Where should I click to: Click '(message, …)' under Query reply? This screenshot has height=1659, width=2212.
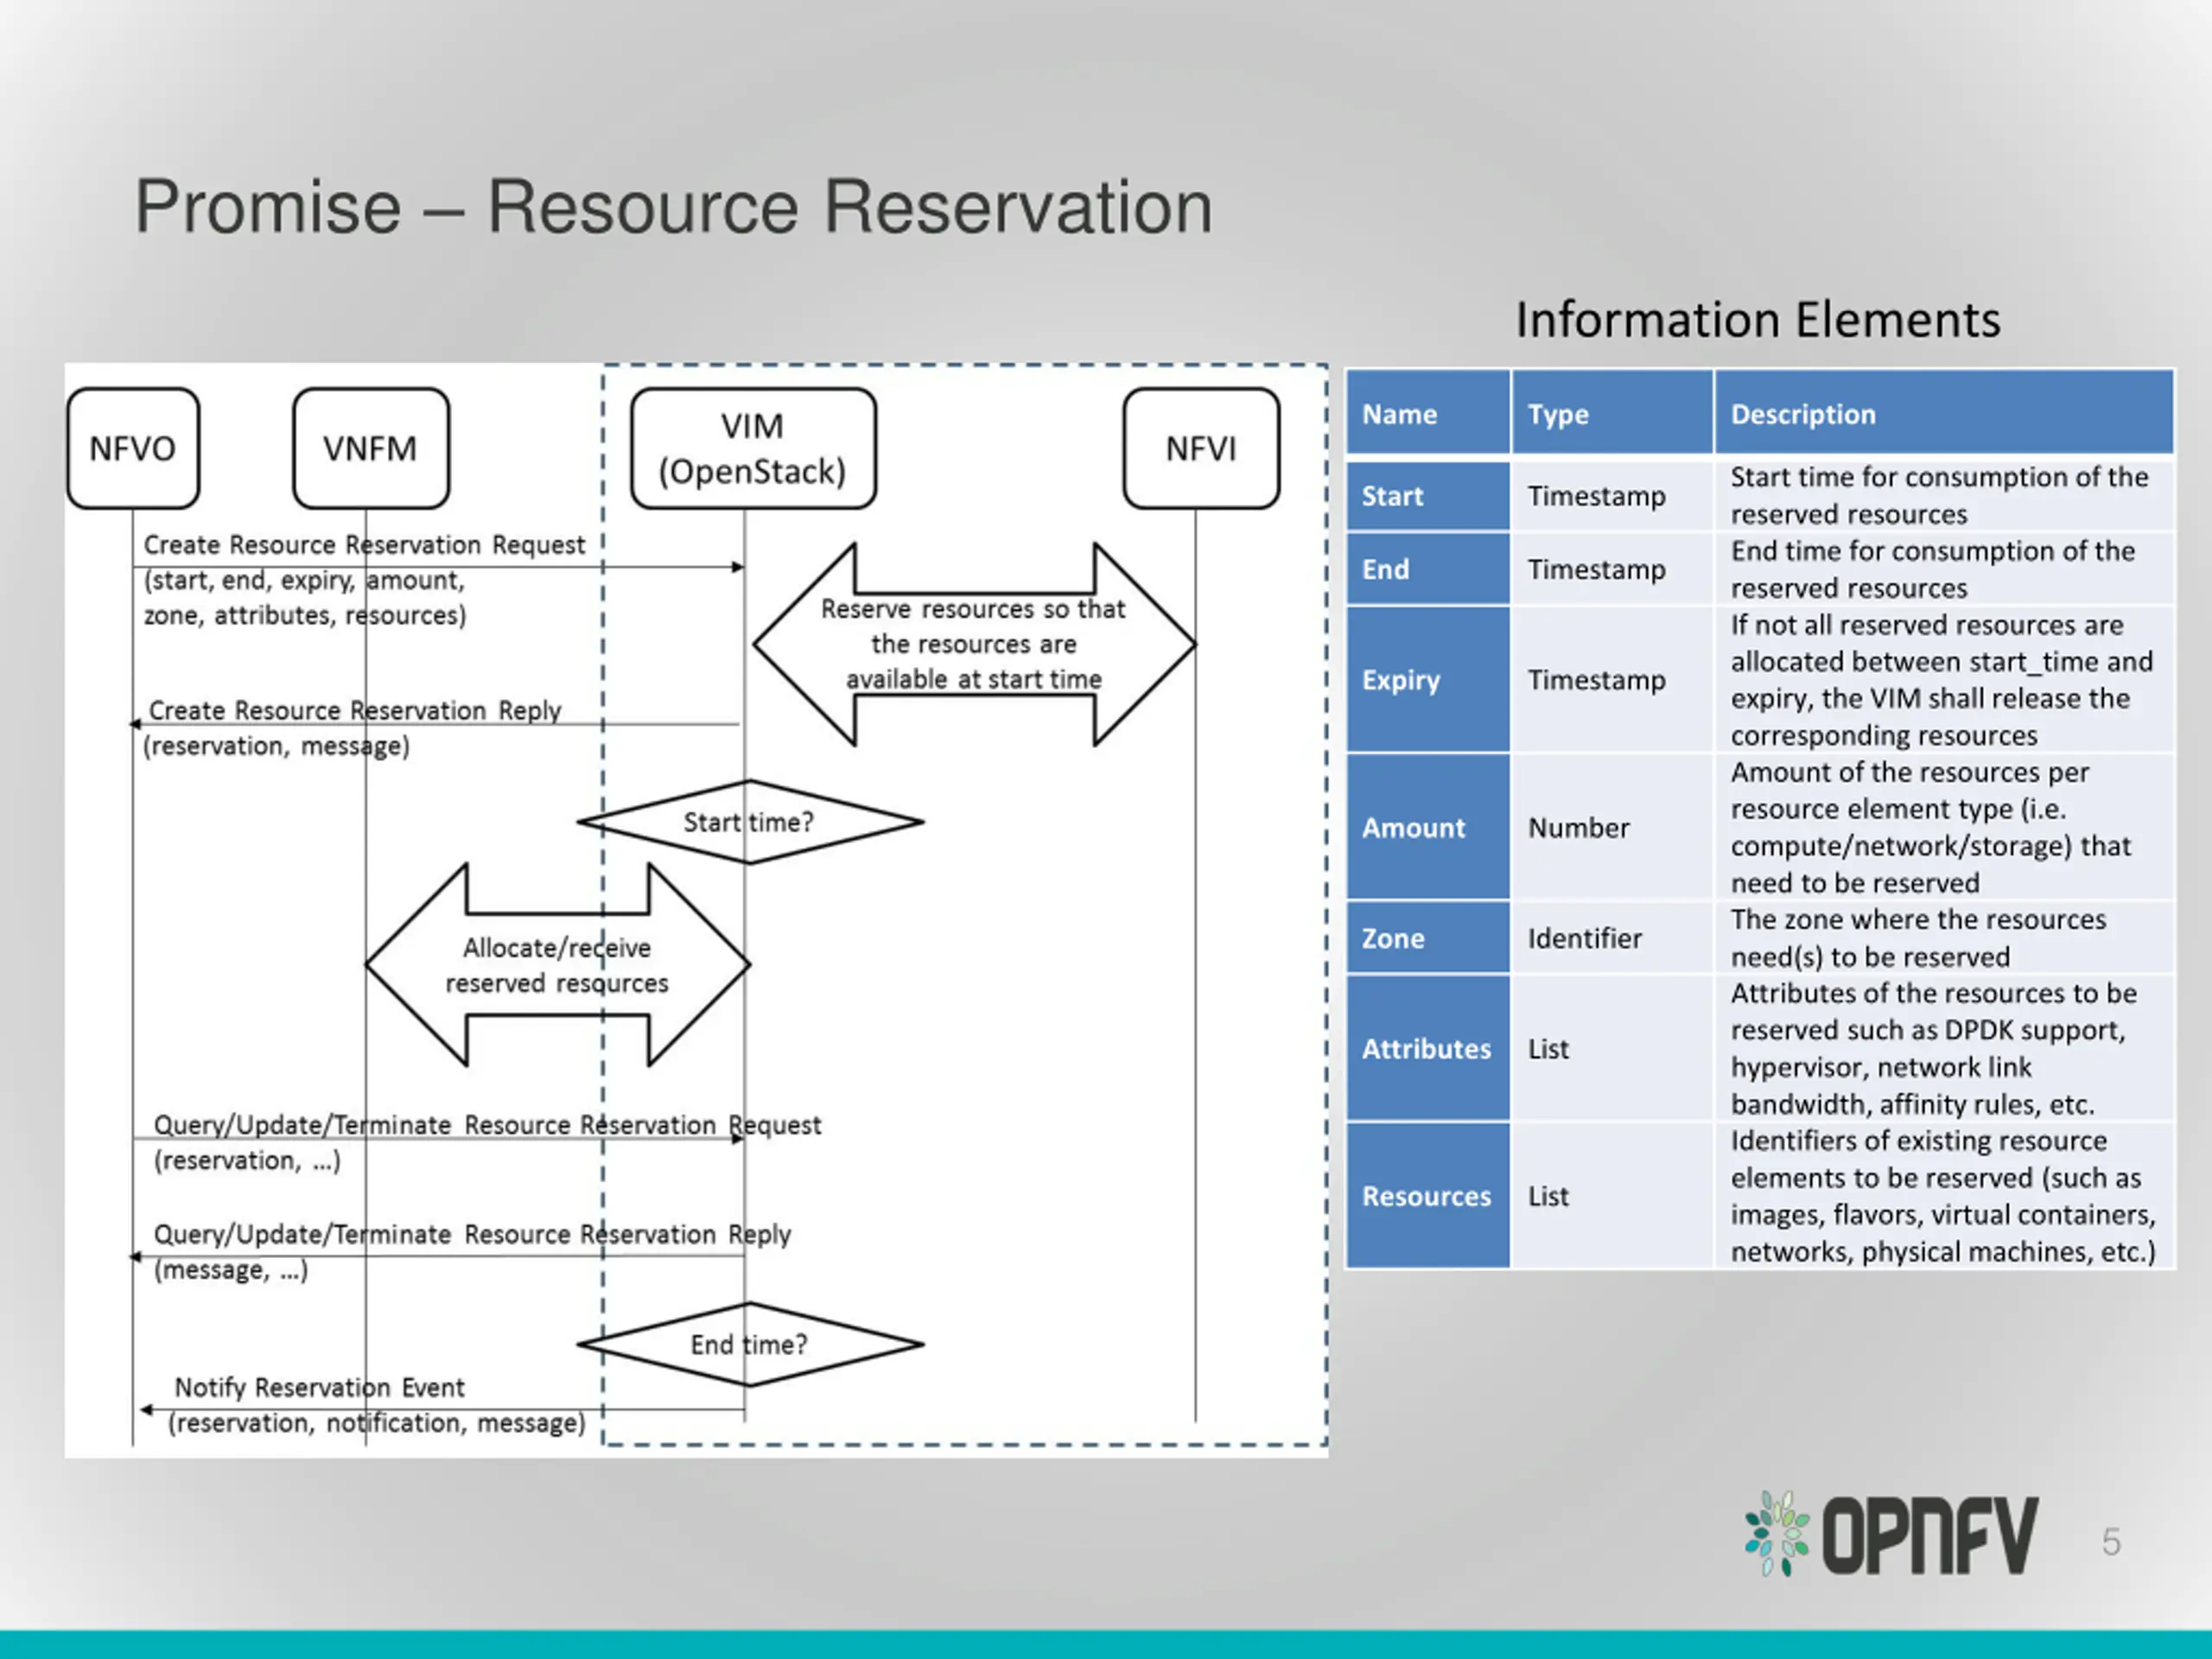point(231,1270)
